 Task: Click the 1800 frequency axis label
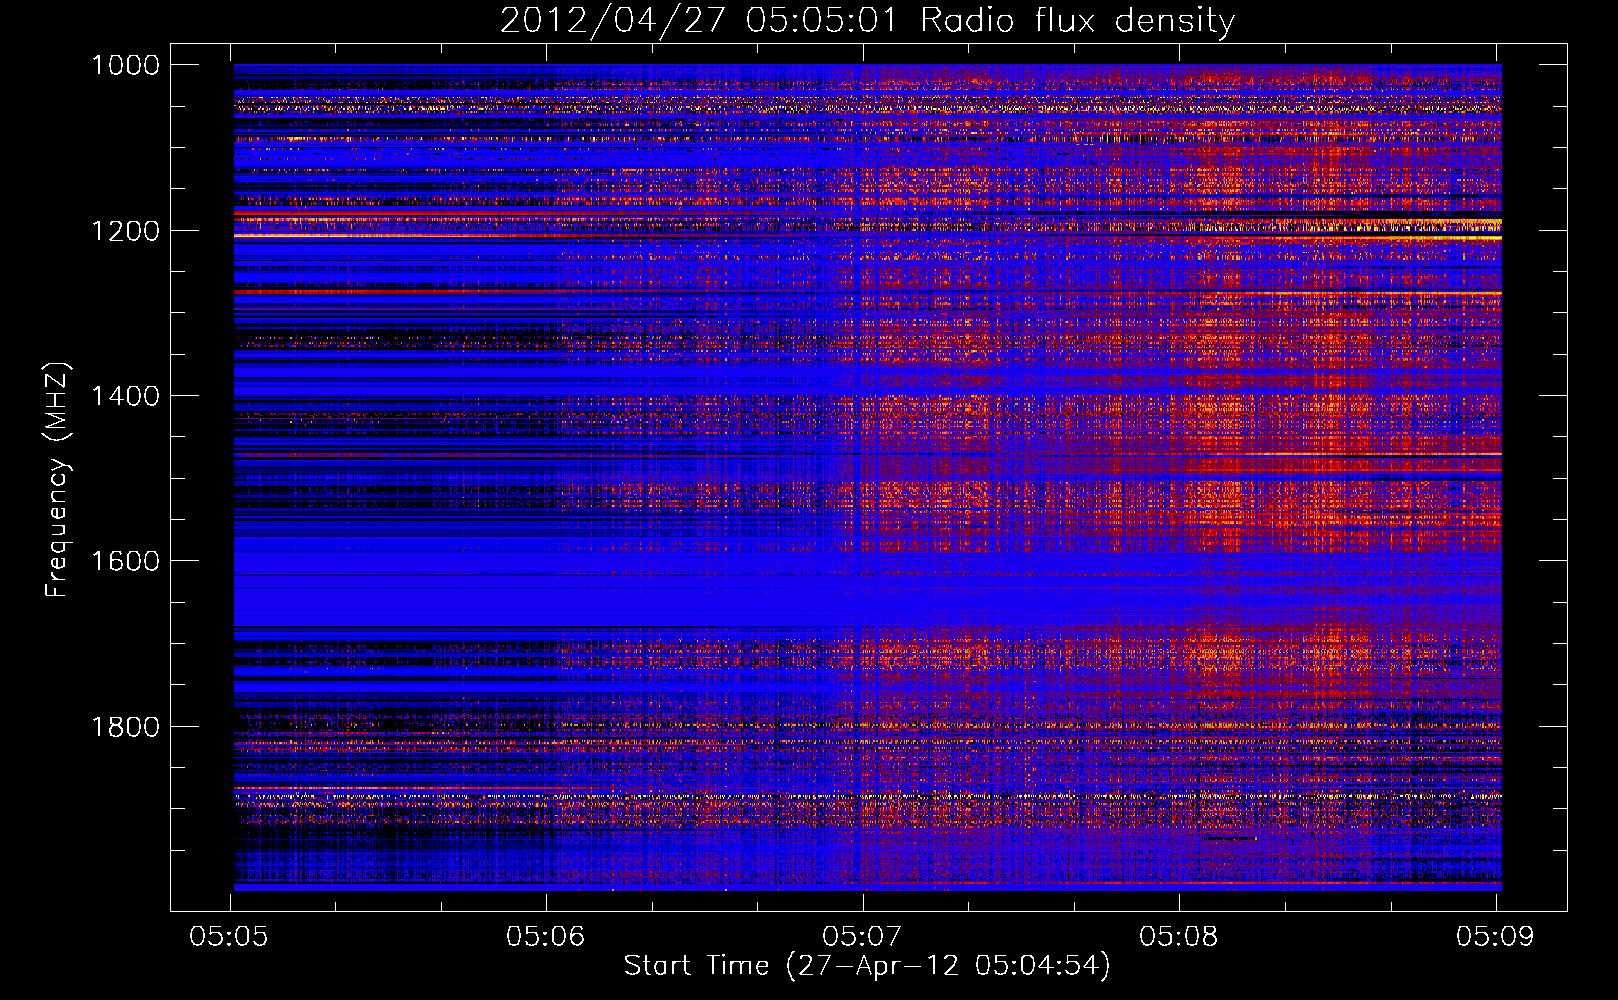coord(125,726)
